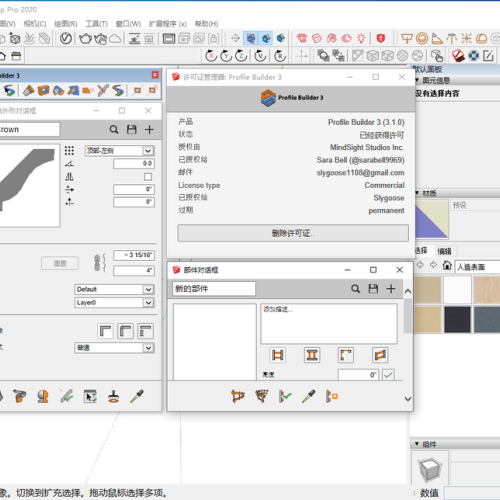Click the ~3 15/16" width field
Screen dimensions: 500x500
134,255
